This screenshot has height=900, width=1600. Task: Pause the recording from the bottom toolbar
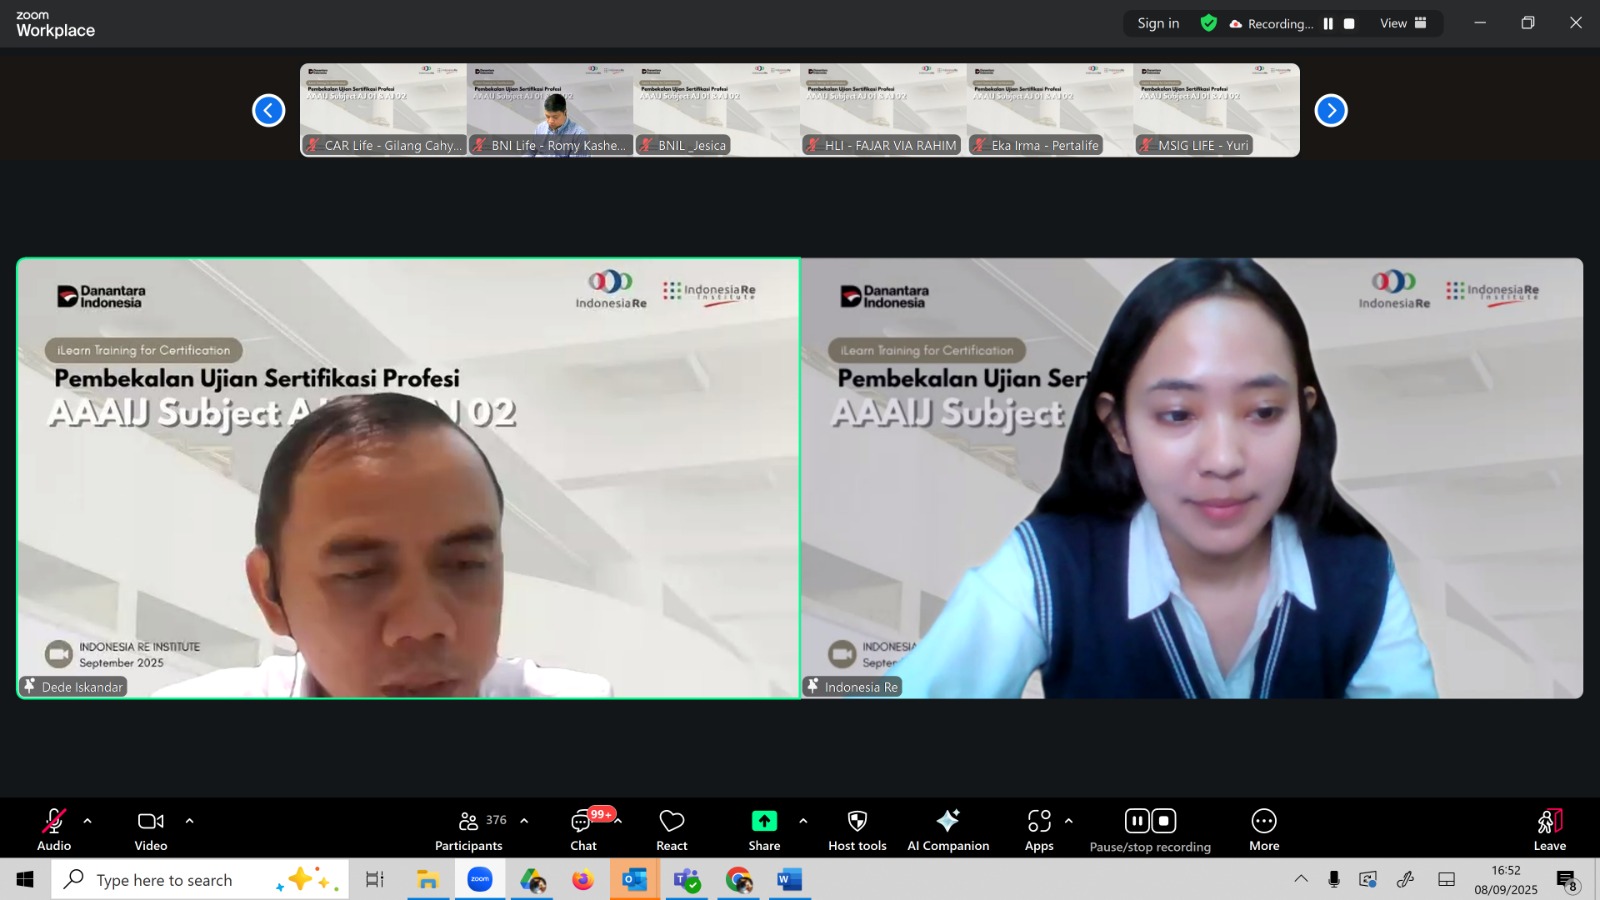(x=1137, y=821)
